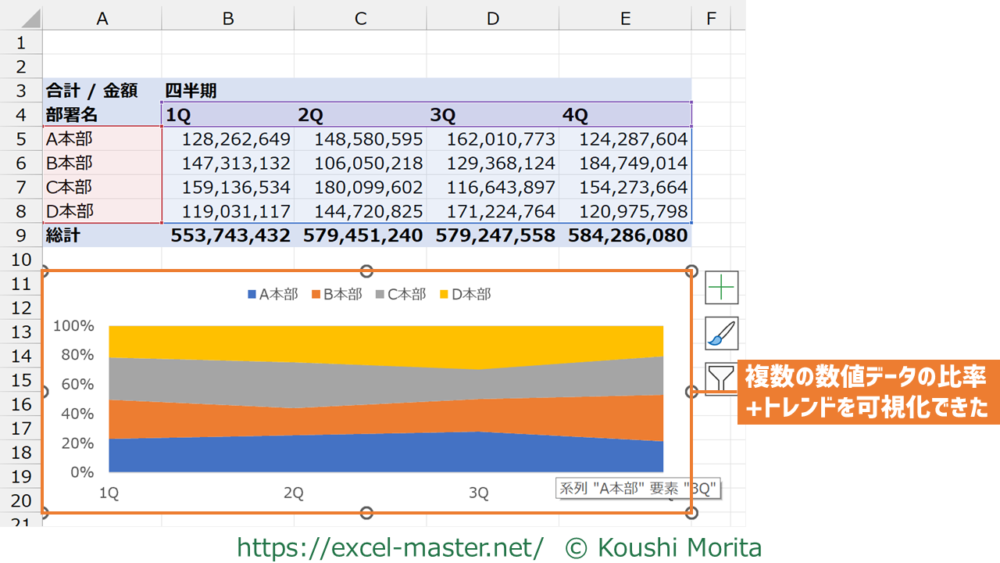The width and height of the screenshot is (1000, 563).
Task: Click the bottom-center chart resize handle
Action: [x=366, y=513]
